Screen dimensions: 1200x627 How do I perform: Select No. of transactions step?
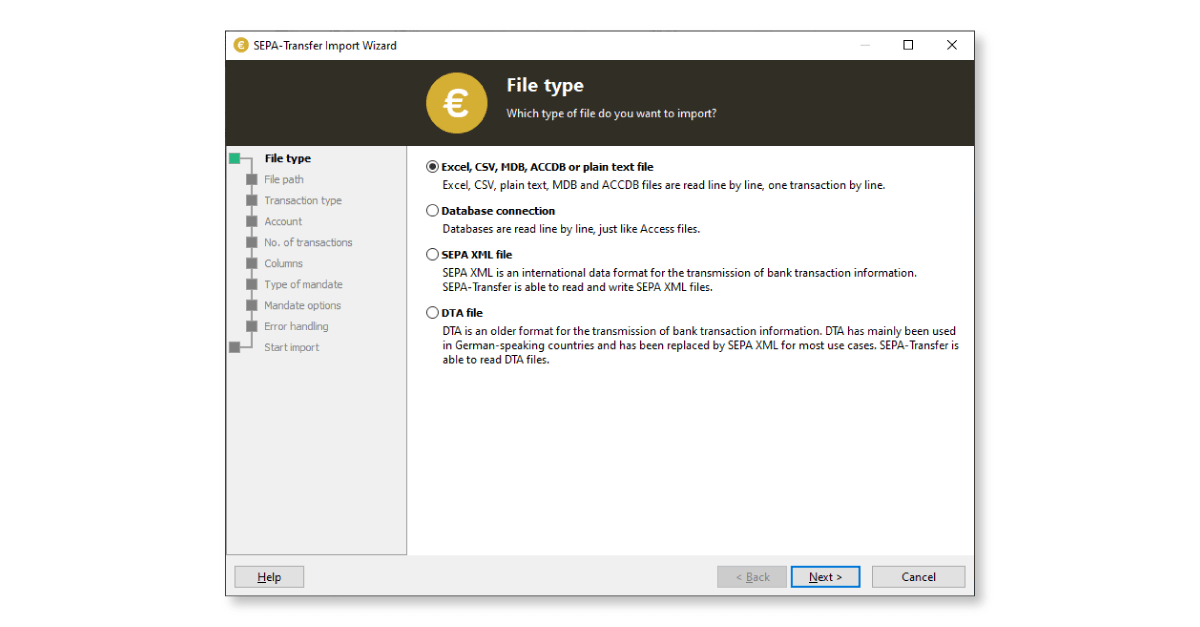308,243
